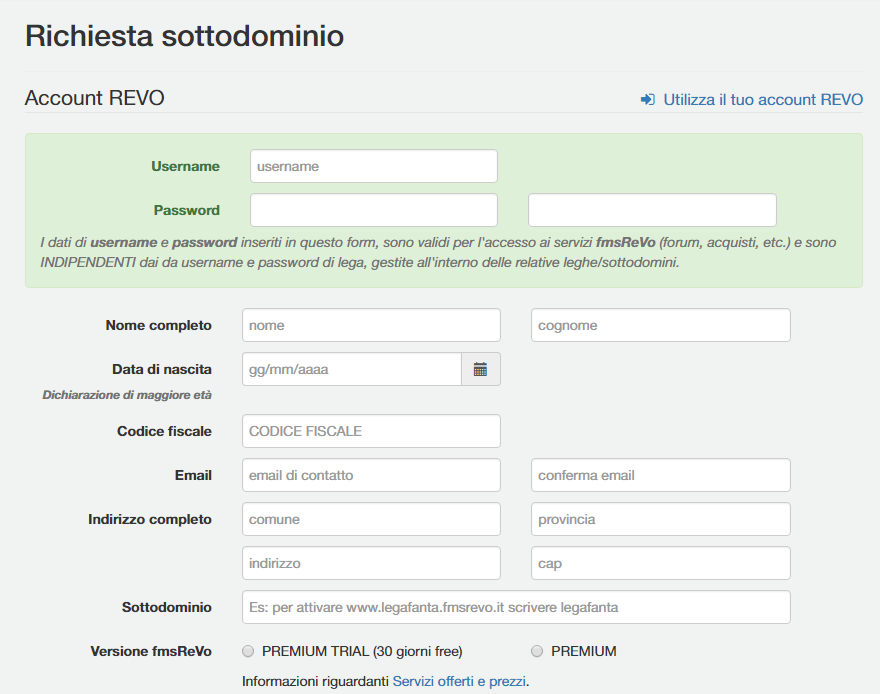
Task: Select PREMIUM TRIAL (30 giorni free) option
Action: [249, 651]
